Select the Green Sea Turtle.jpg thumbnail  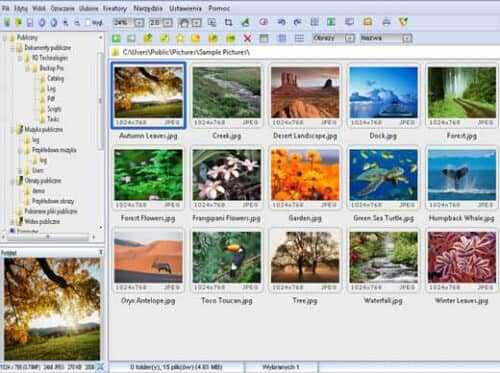pos(383,179)
